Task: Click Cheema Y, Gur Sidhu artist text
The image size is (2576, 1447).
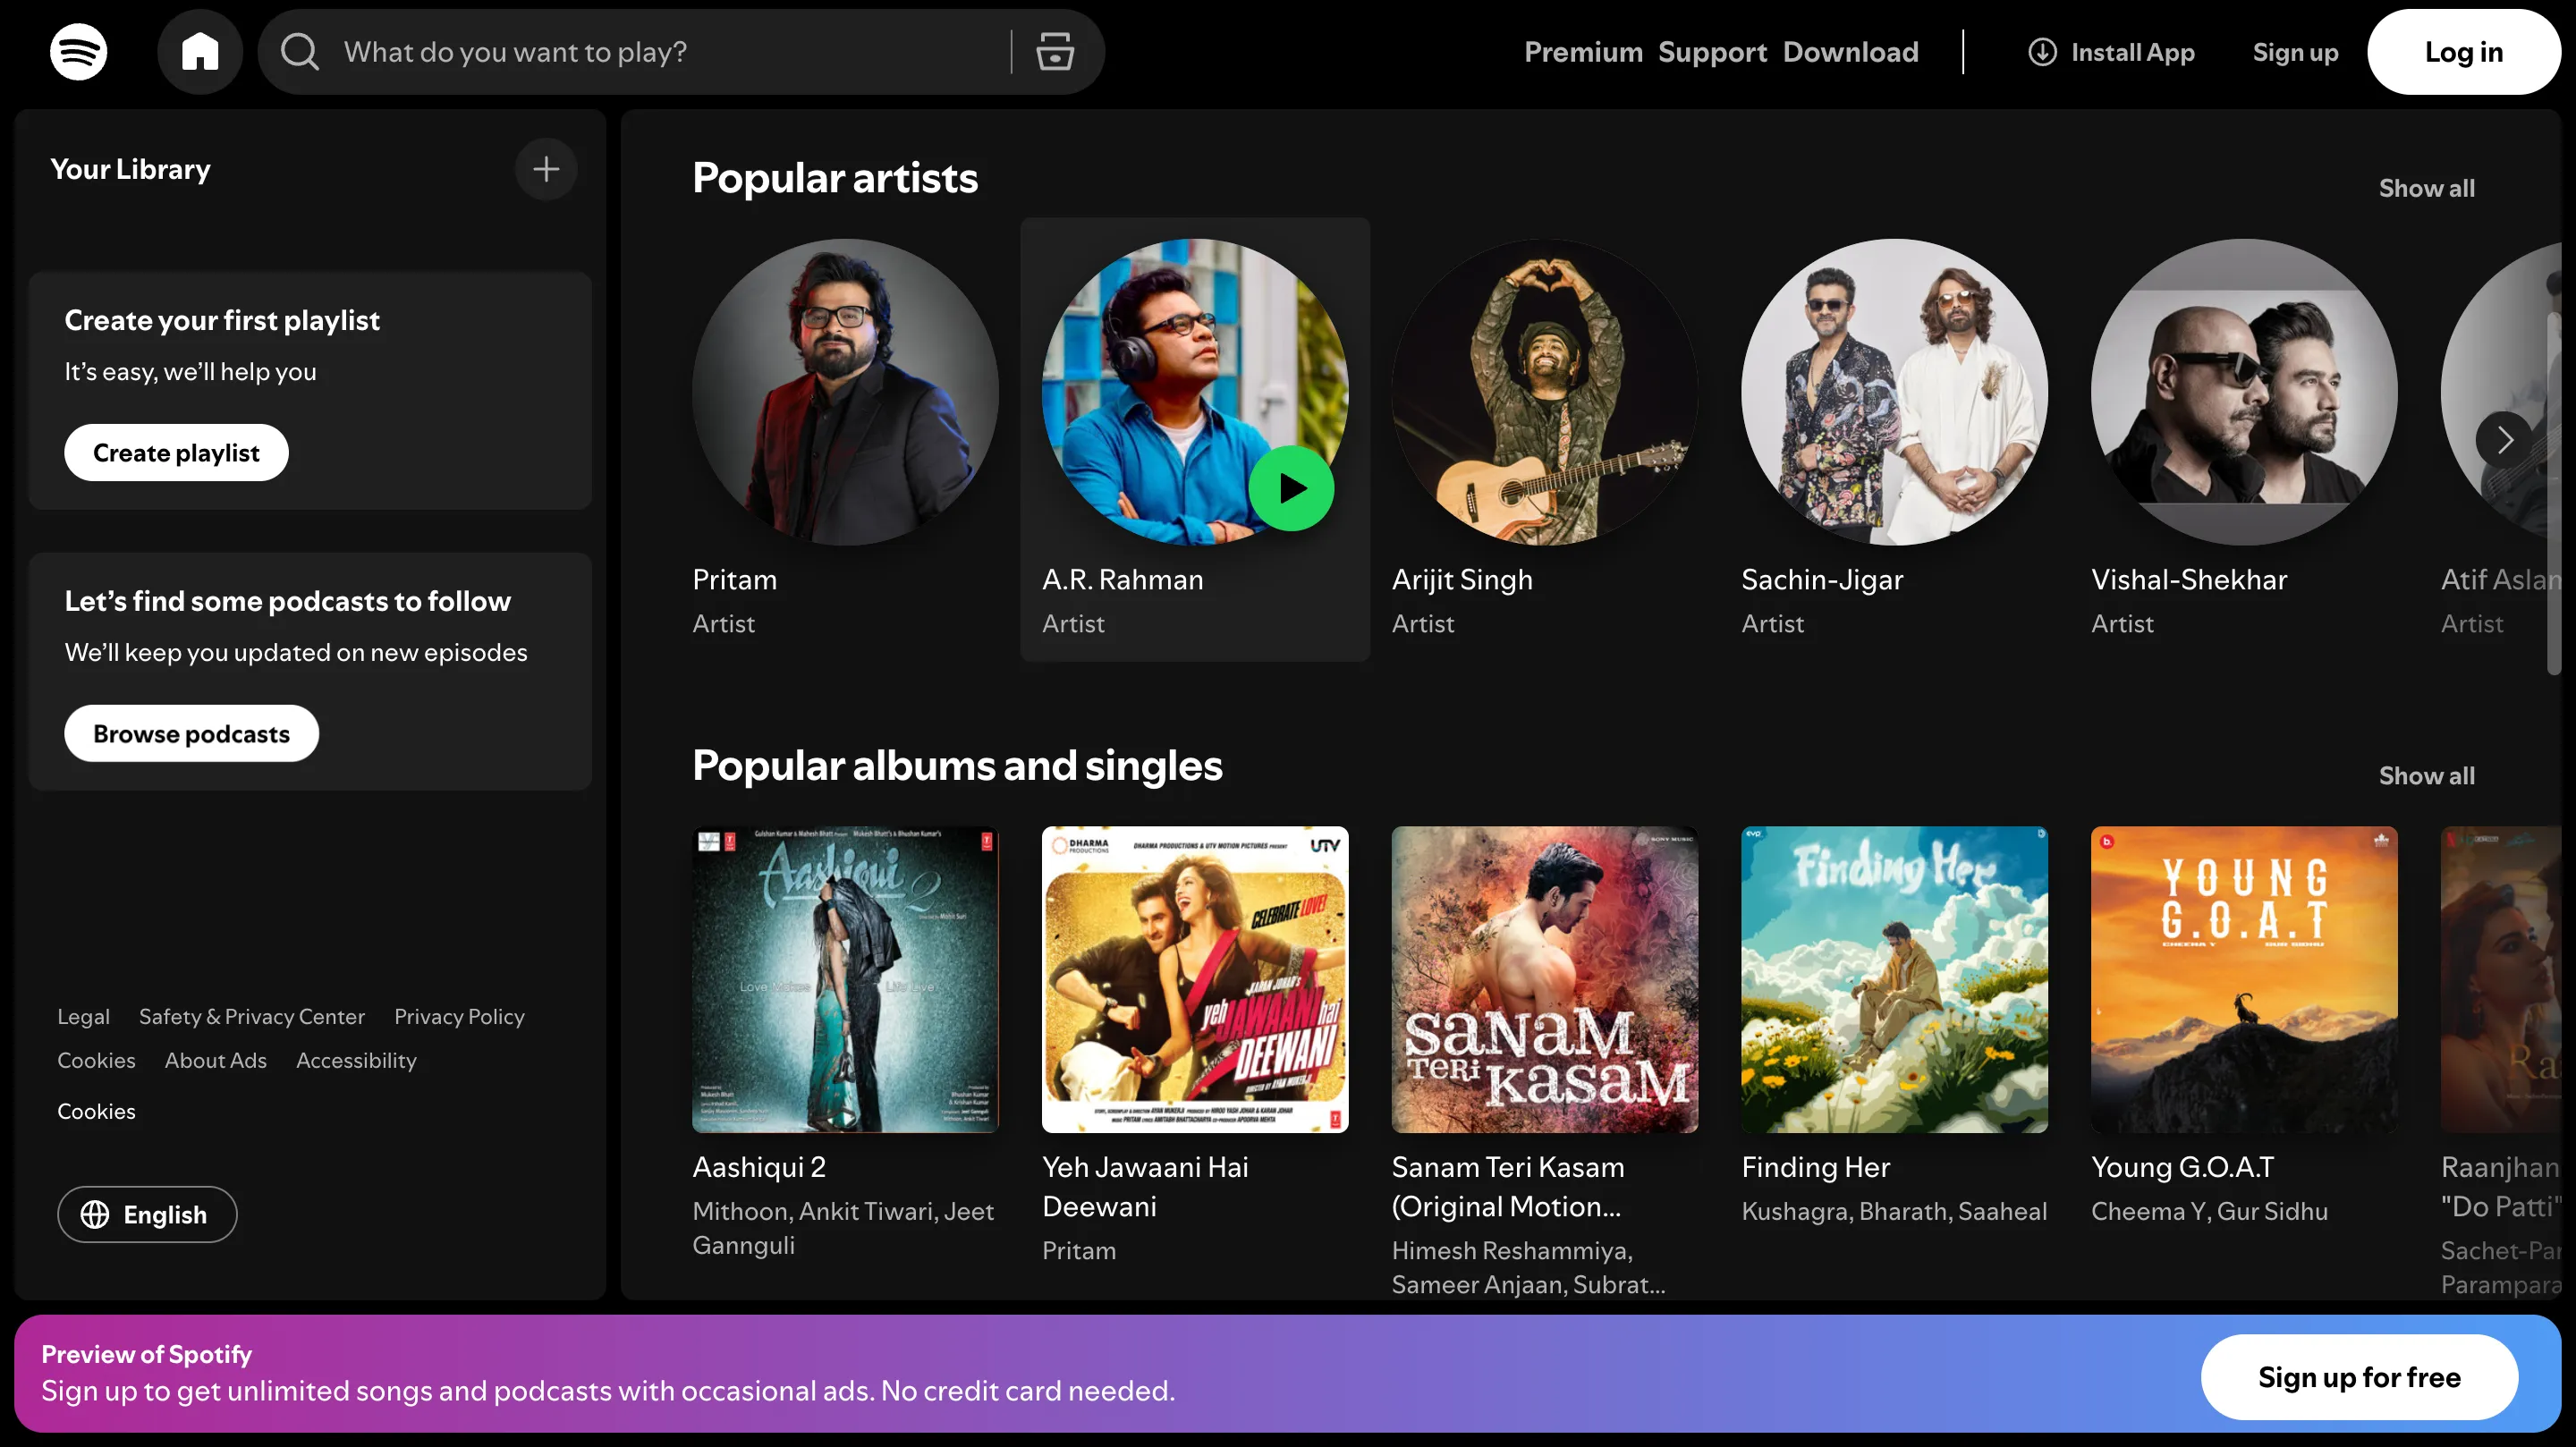Action: click(x=2209, y=1211)
